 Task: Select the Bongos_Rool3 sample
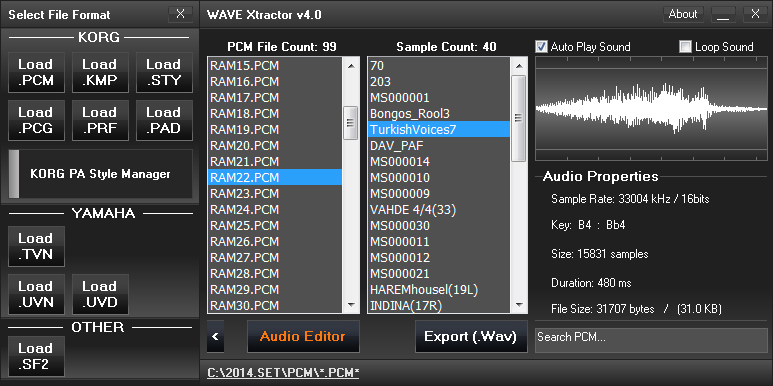pyautogui.click(x=439, y=113)
